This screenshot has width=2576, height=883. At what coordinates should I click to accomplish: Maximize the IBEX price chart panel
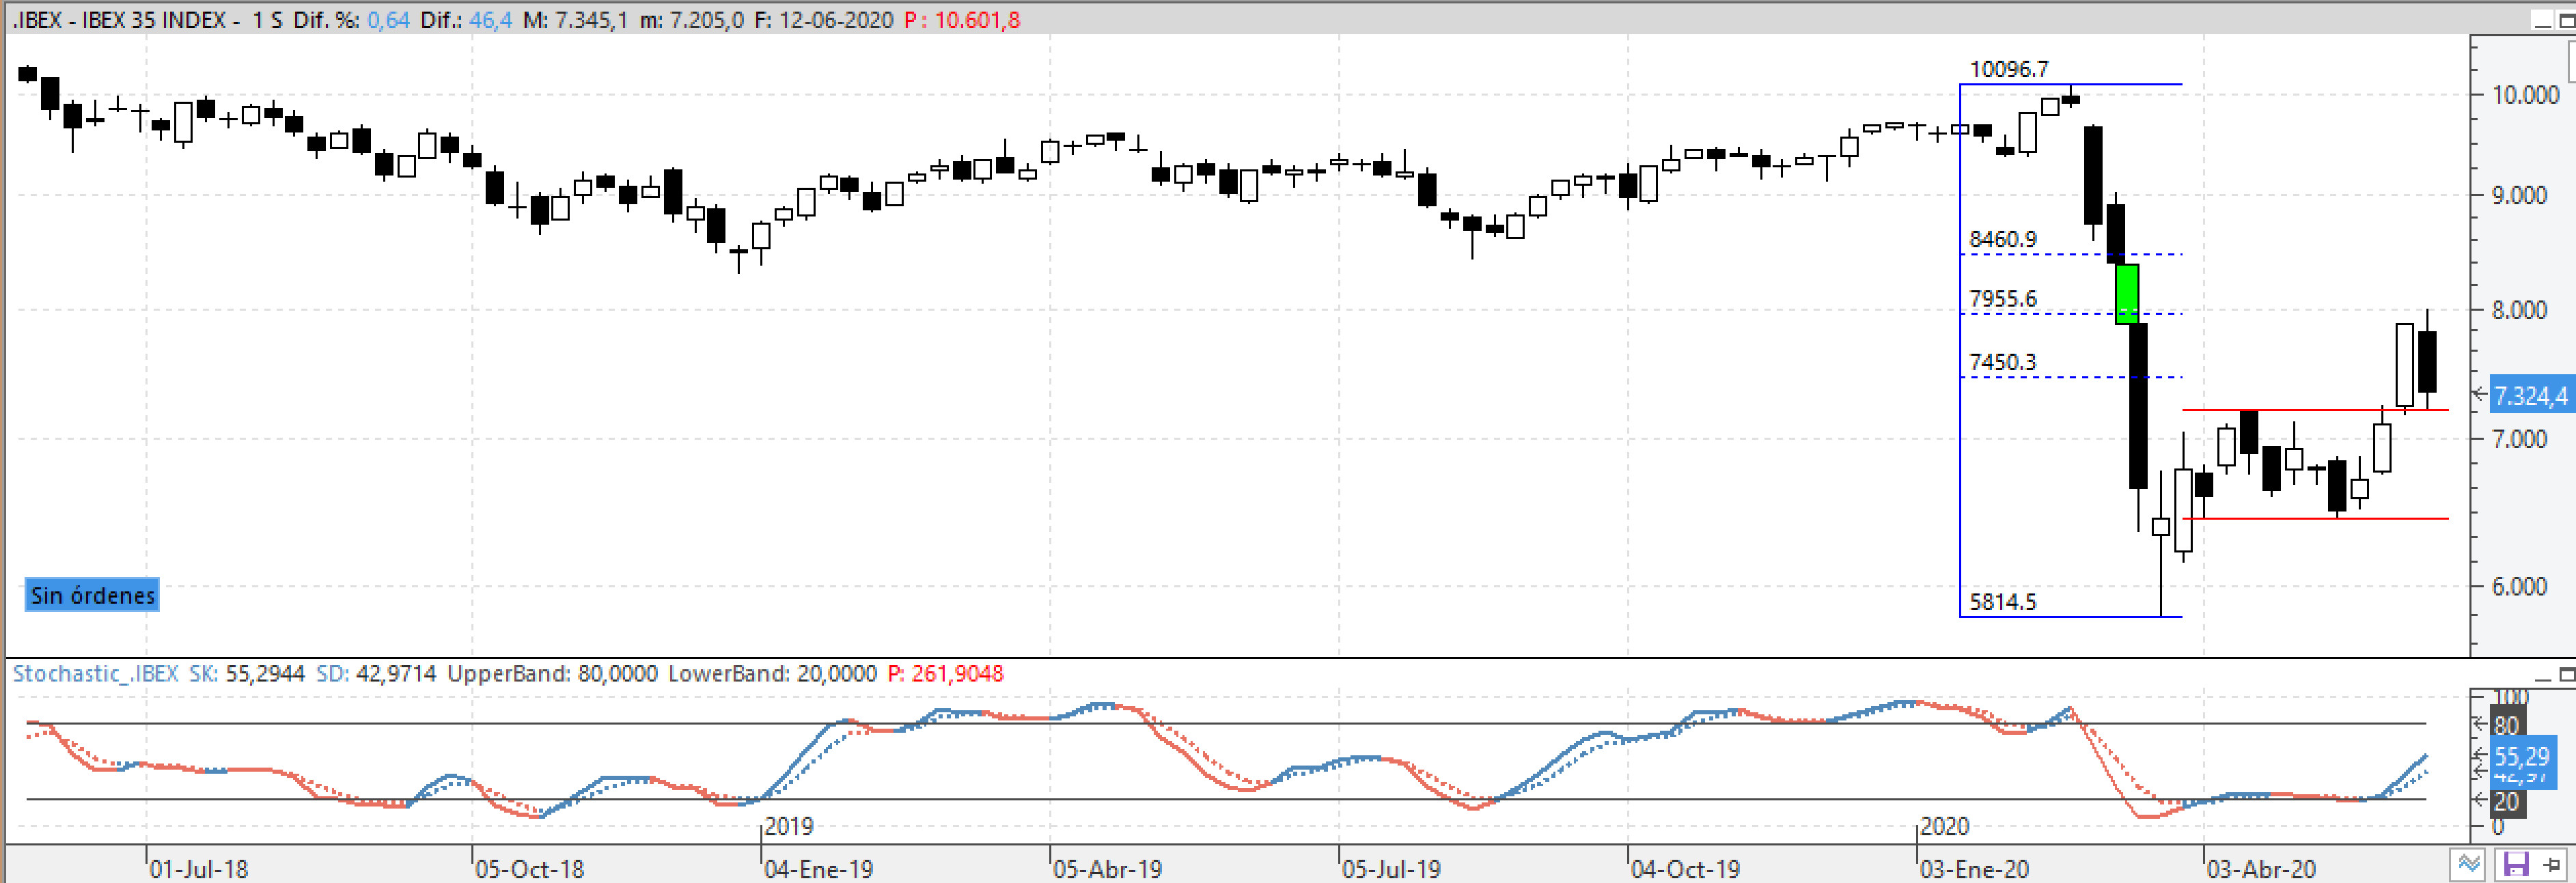2567,20
